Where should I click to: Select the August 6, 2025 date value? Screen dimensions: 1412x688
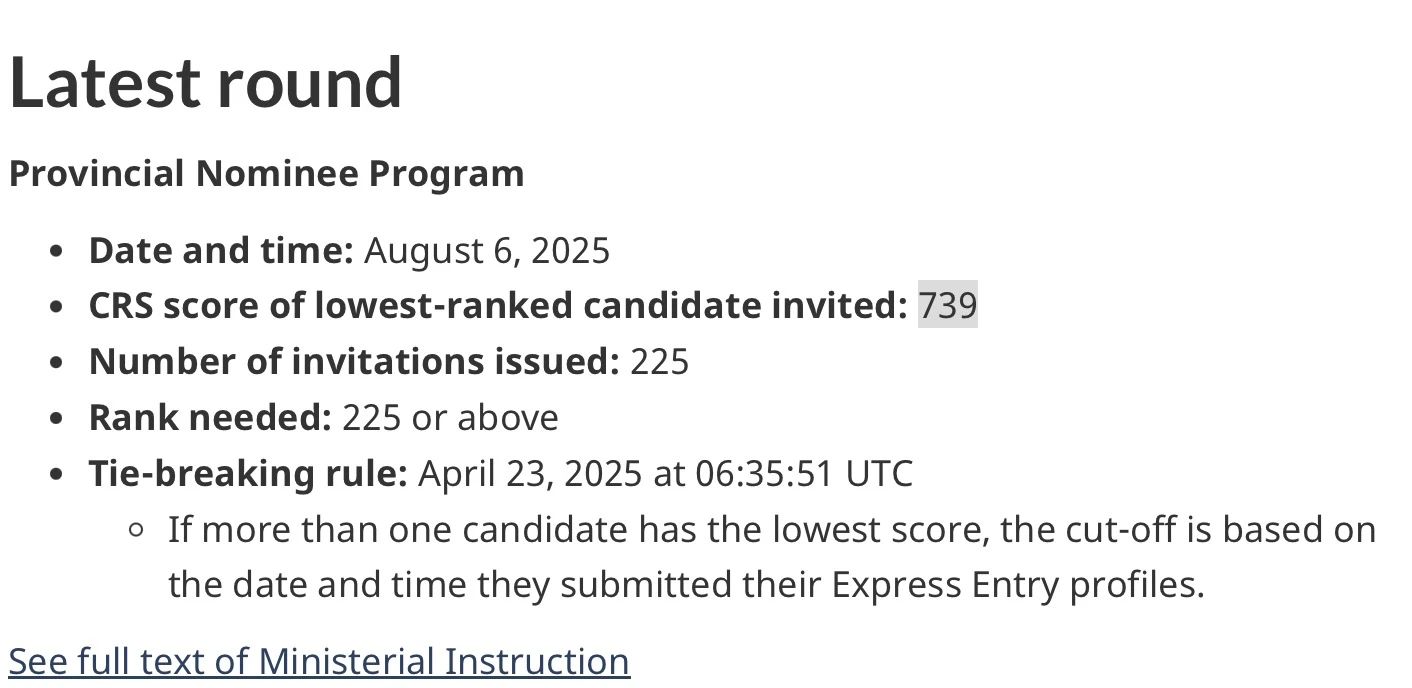487,250
